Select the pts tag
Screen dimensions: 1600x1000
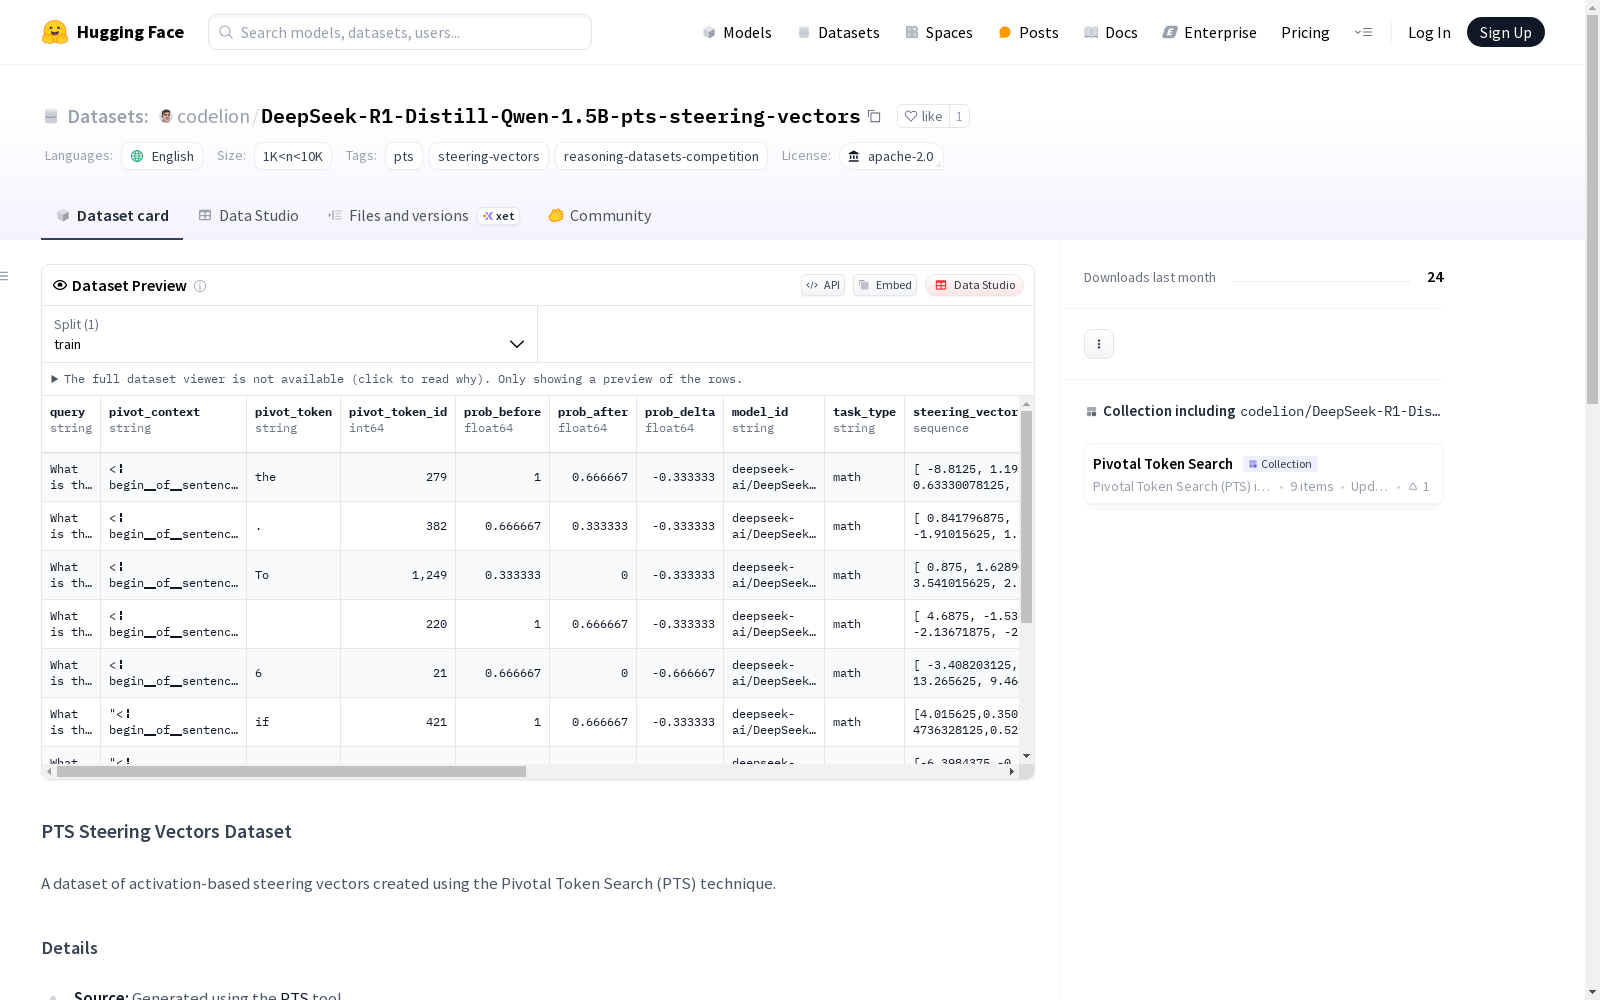(404, 156)
